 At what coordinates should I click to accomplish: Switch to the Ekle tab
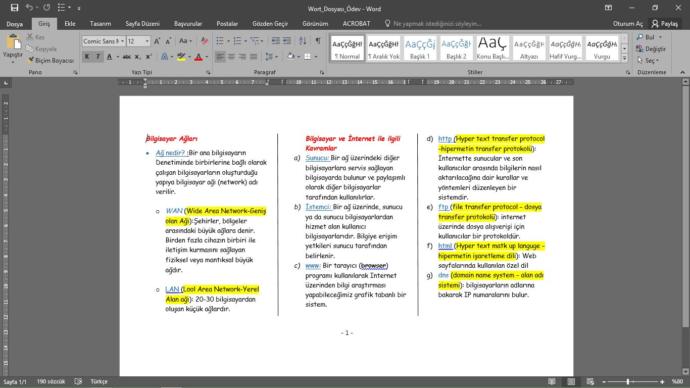(70, 24)
